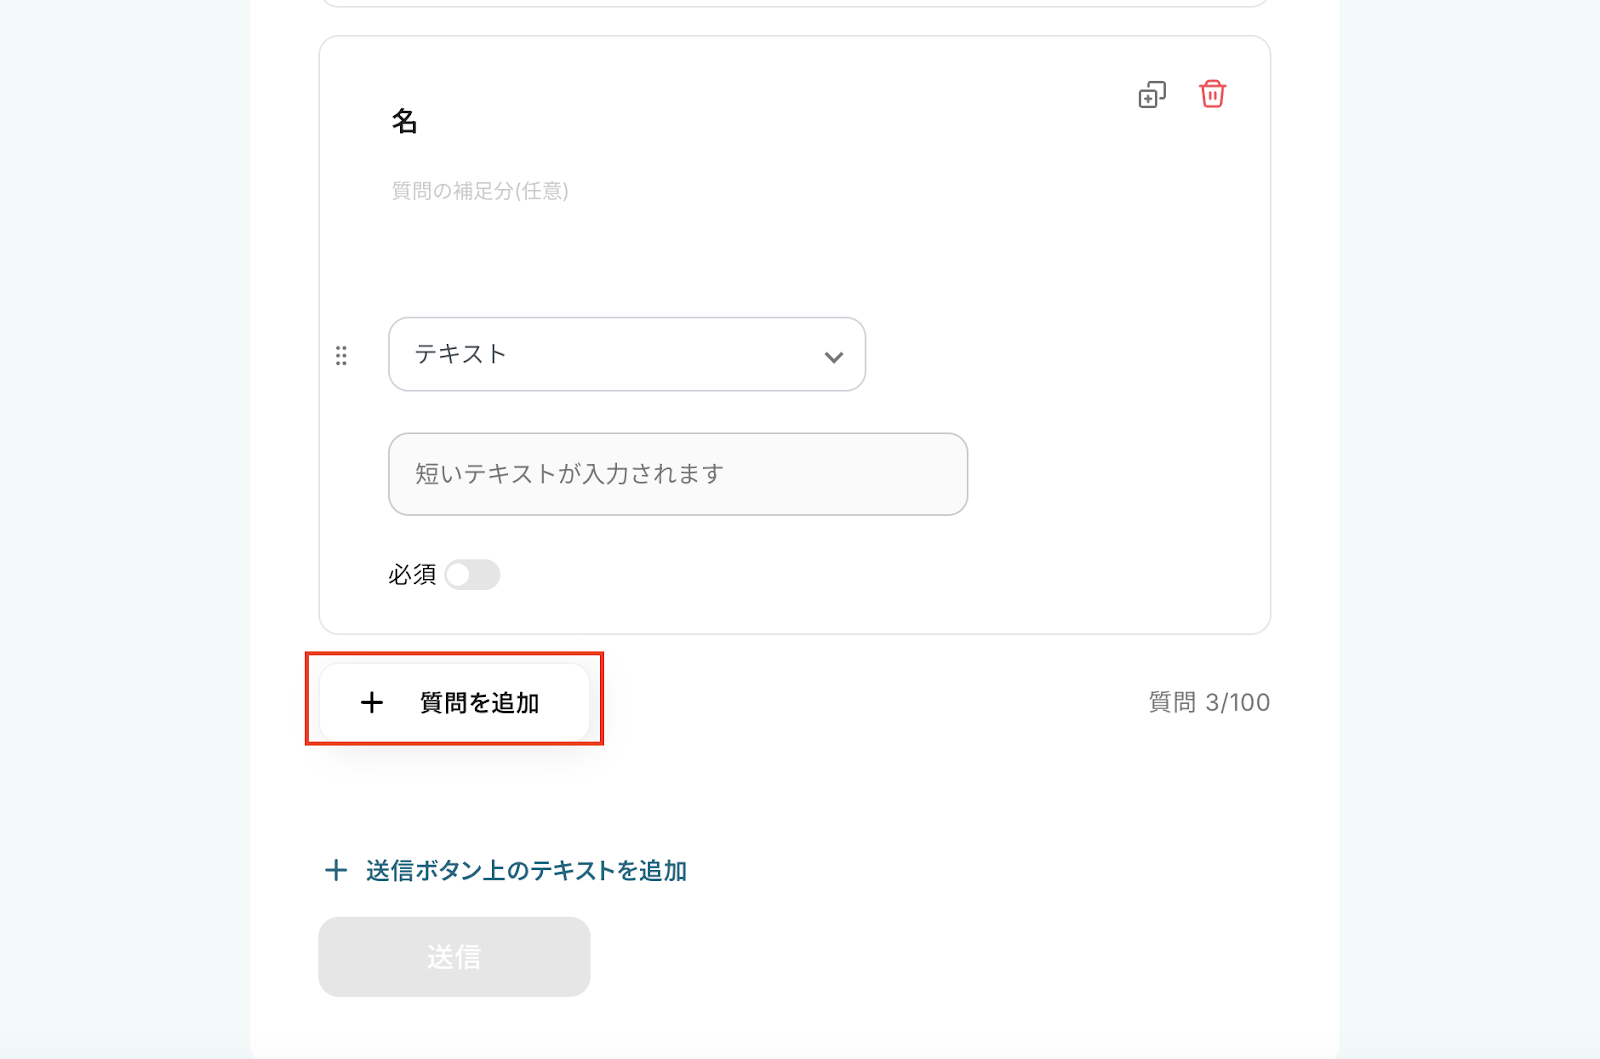Click the plus icon before 送信ボタン上のテキストを追加
The image size is (1600, 1059).
tap(336, 870)
